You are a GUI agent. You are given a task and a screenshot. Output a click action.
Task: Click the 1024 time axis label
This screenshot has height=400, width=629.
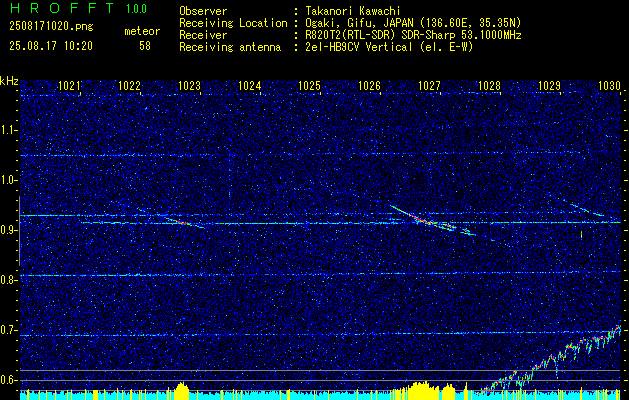point(250,86)
